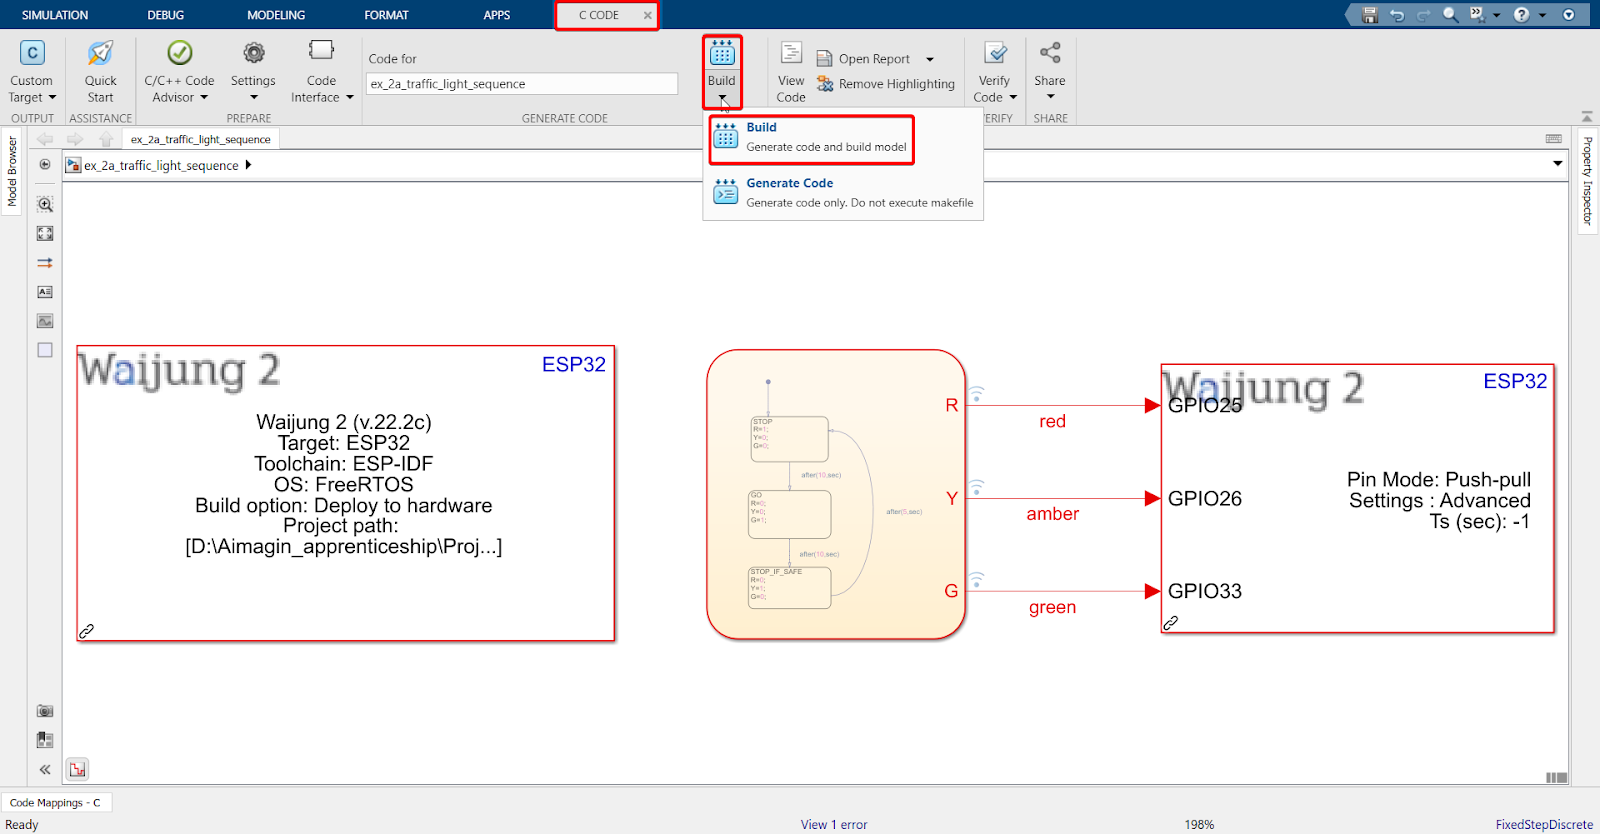1600x834 pixels.
Task: Open the Custom Target menu
Action: [32, 72]
